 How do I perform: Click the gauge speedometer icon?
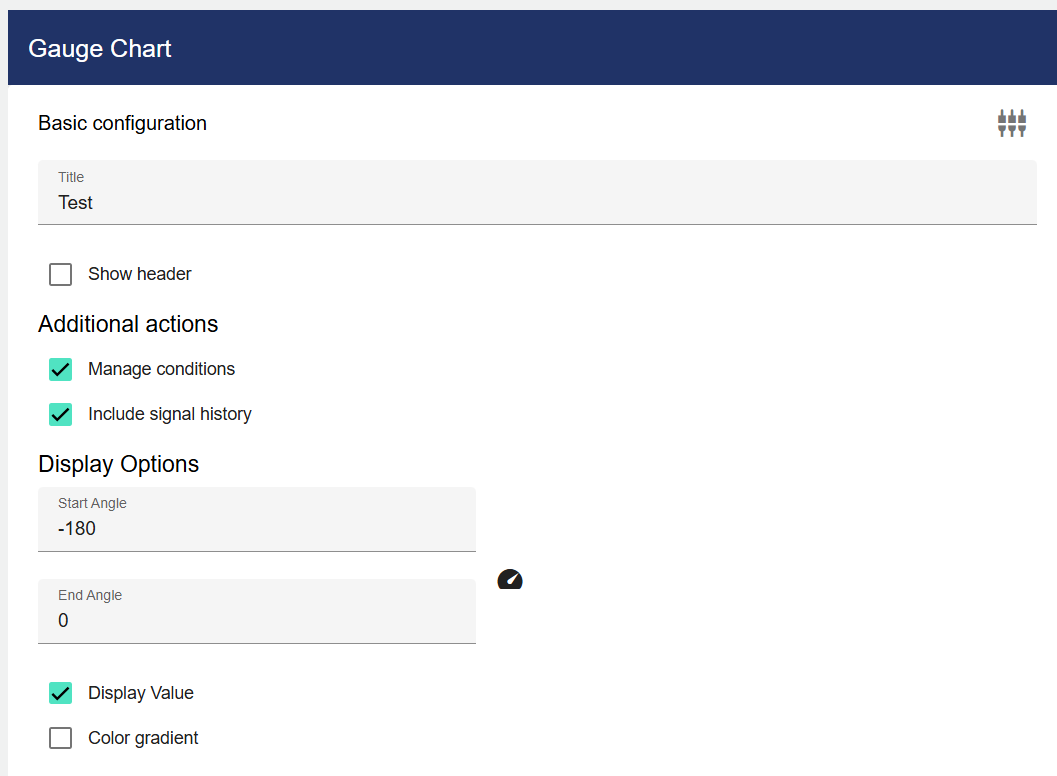coord(510,579)
